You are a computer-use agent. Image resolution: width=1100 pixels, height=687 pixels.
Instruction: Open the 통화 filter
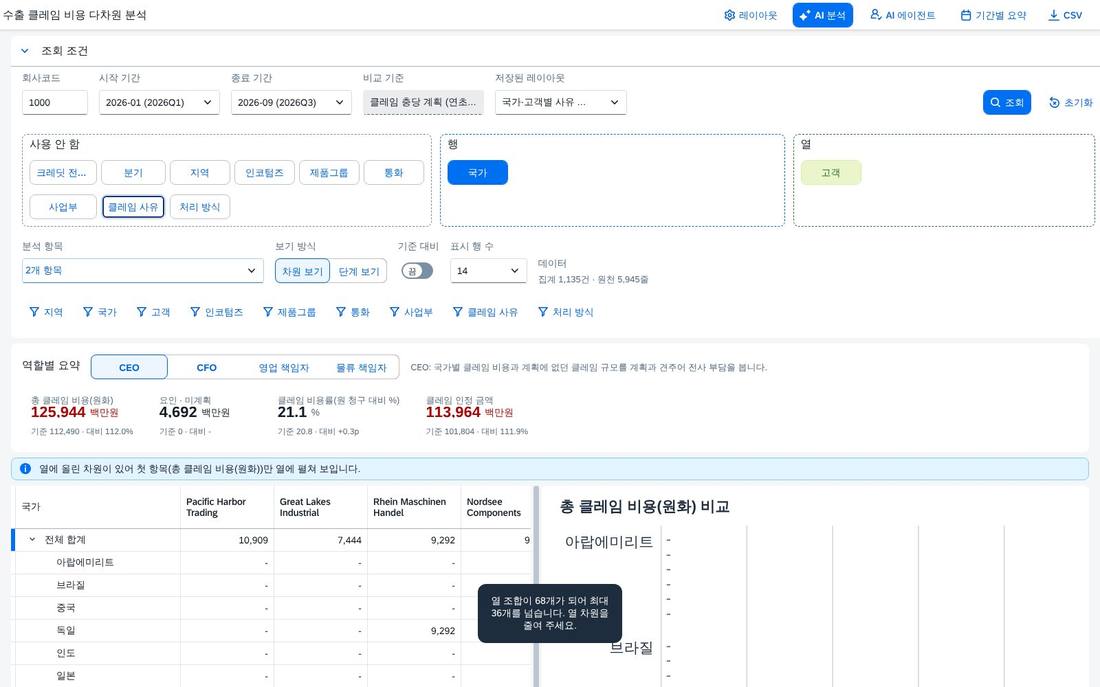(x=353, y=312)
